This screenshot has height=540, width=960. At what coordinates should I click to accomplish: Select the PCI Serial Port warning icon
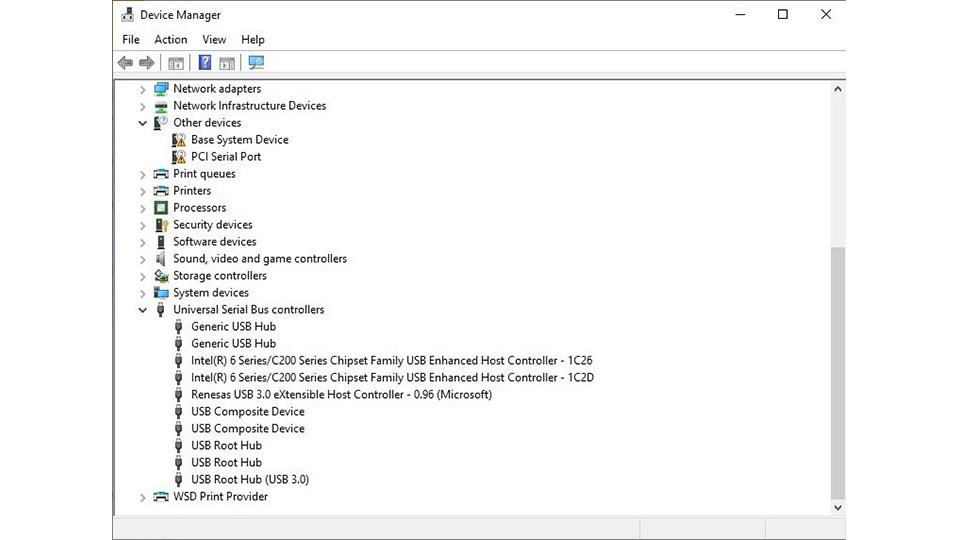[x=179, y=157]
